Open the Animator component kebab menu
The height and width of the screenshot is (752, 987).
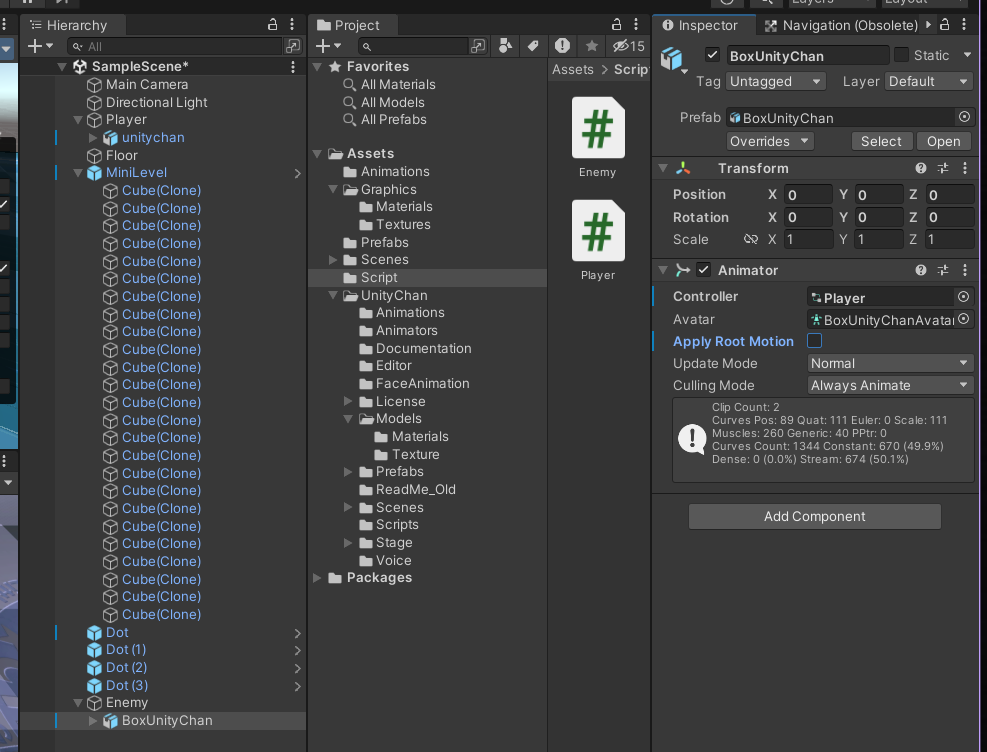coord(964,270)
